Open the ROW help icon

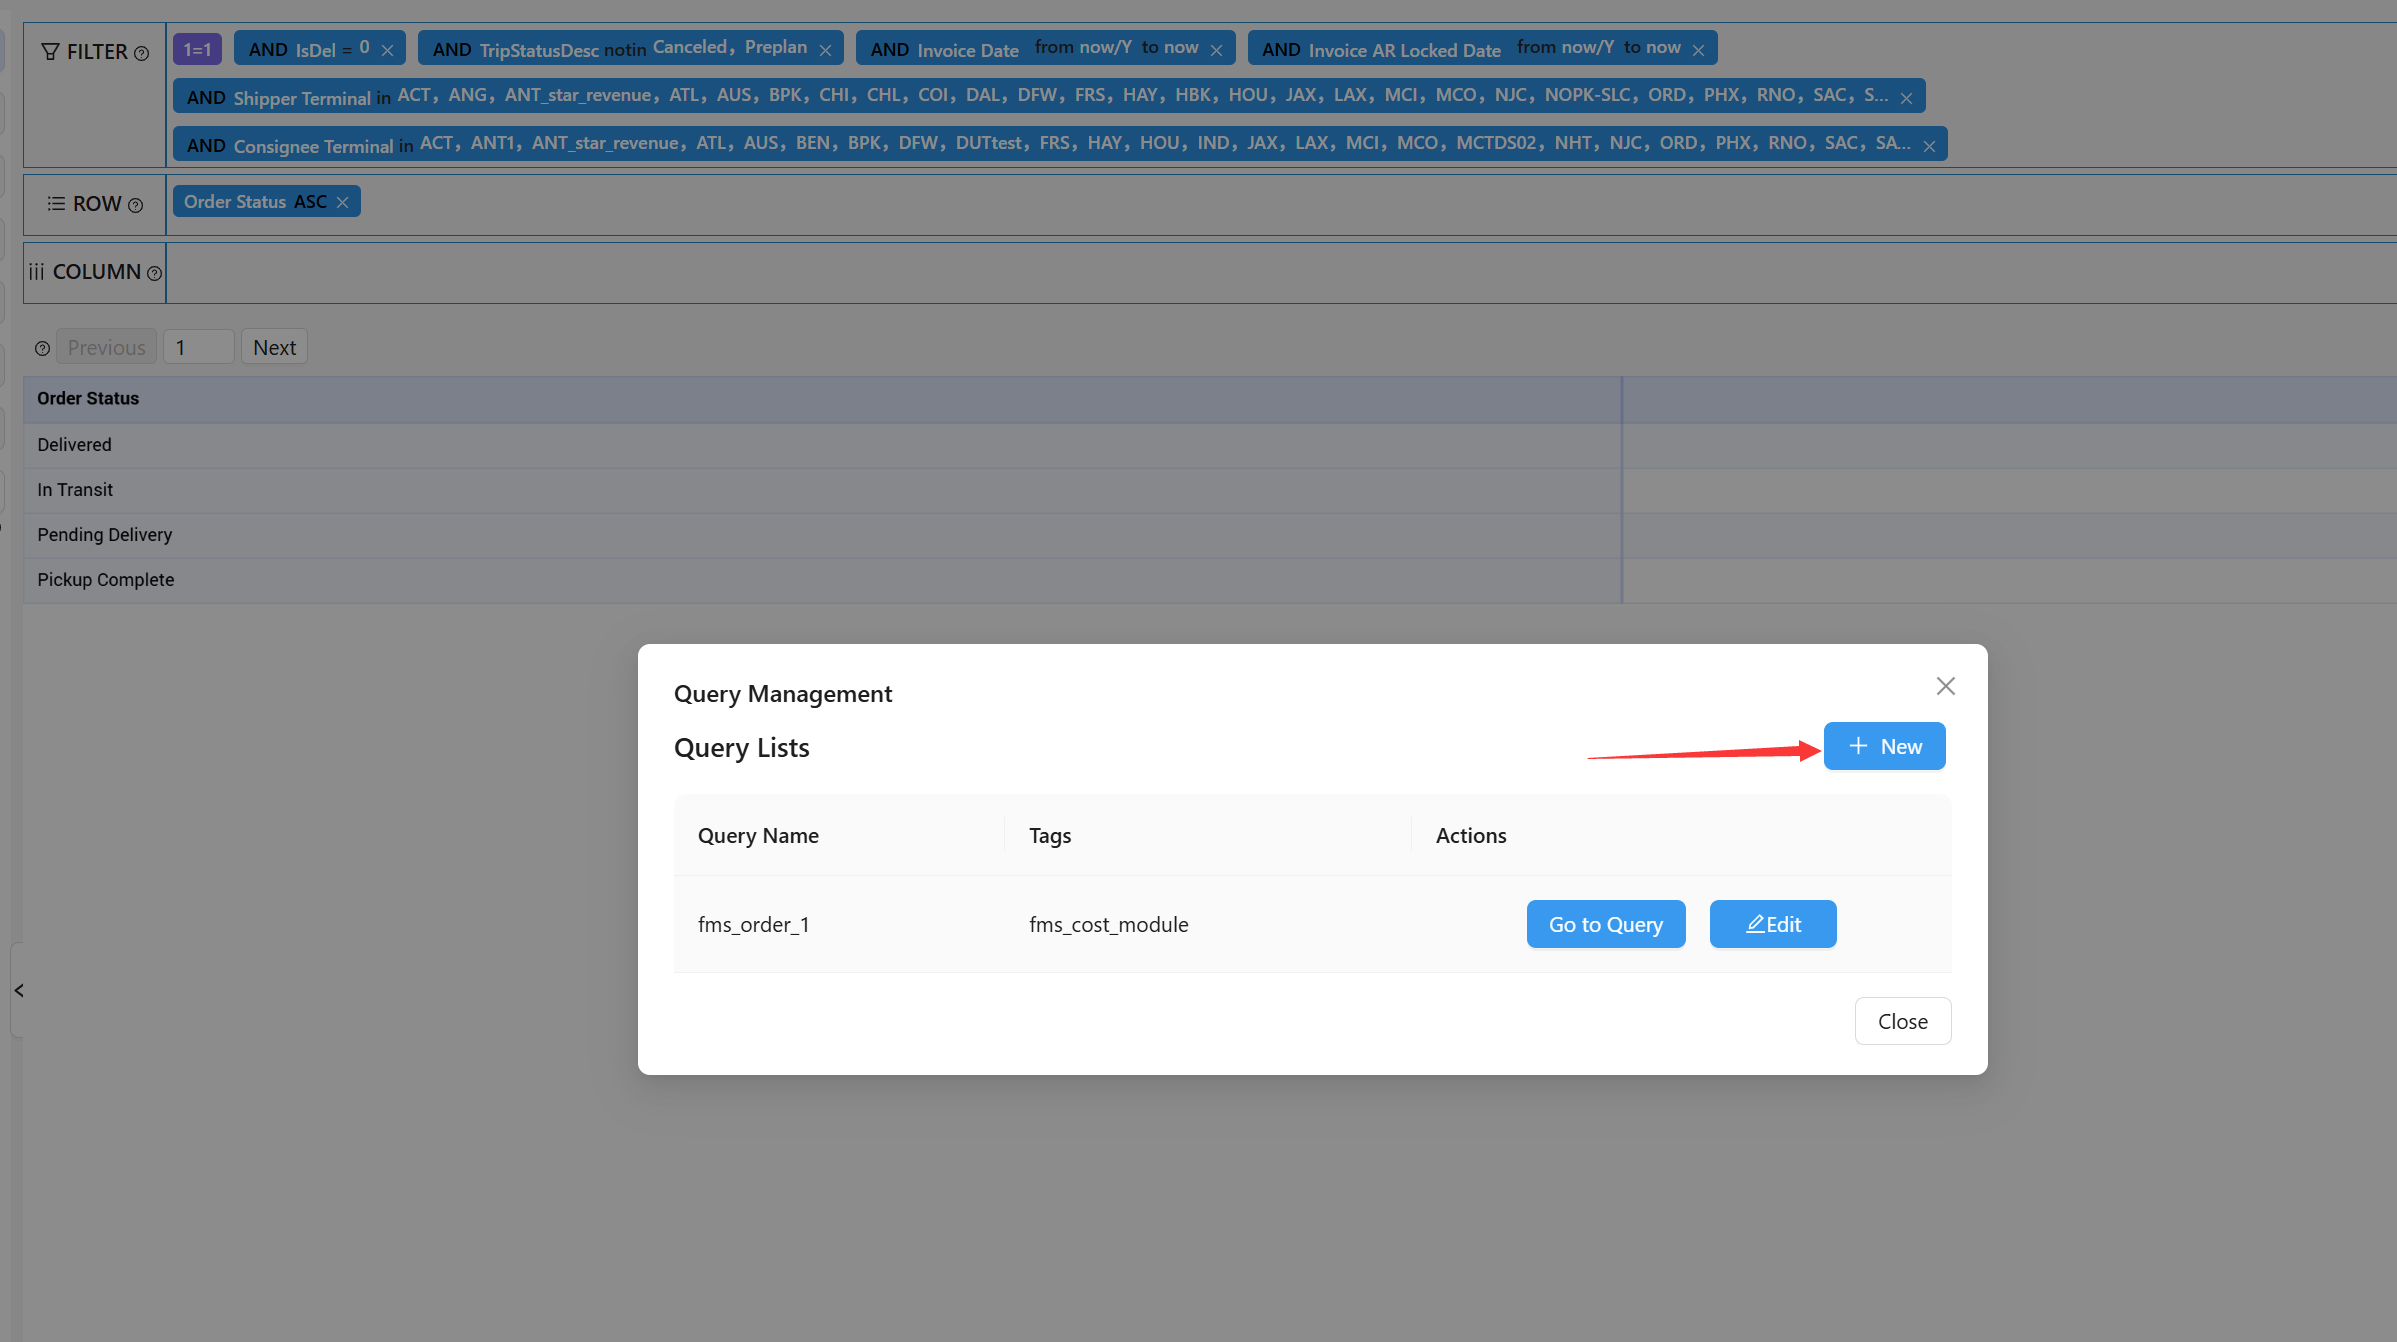point(136,206)
